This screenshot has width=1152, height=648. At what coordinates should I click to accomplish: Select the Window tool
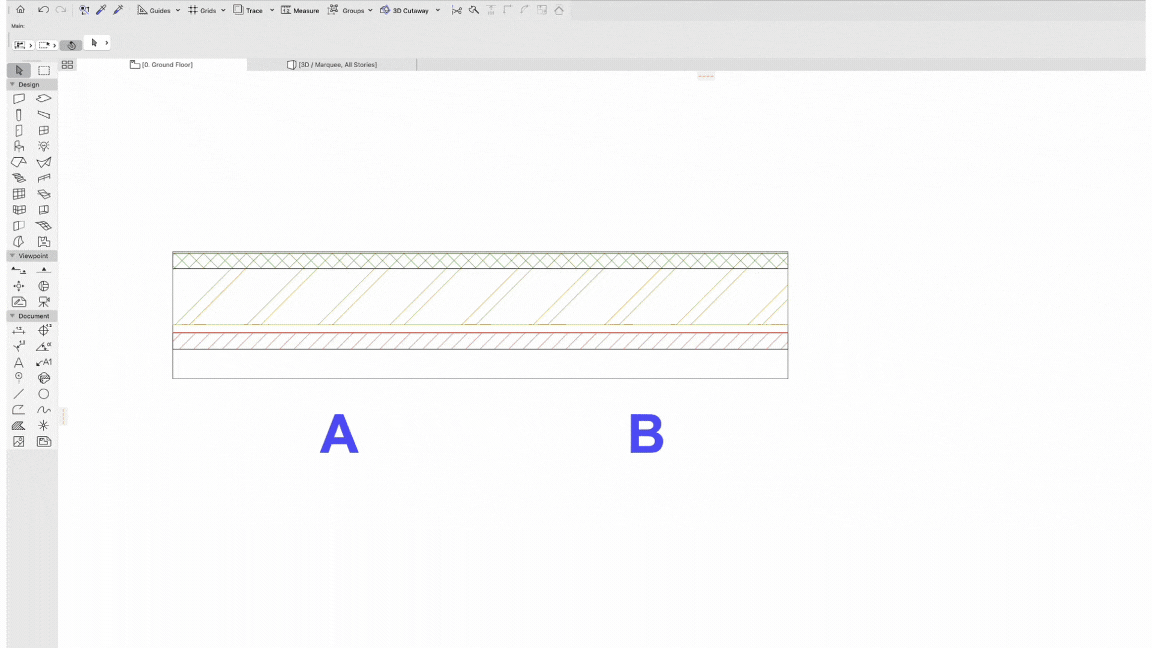(x=44, y=131)
